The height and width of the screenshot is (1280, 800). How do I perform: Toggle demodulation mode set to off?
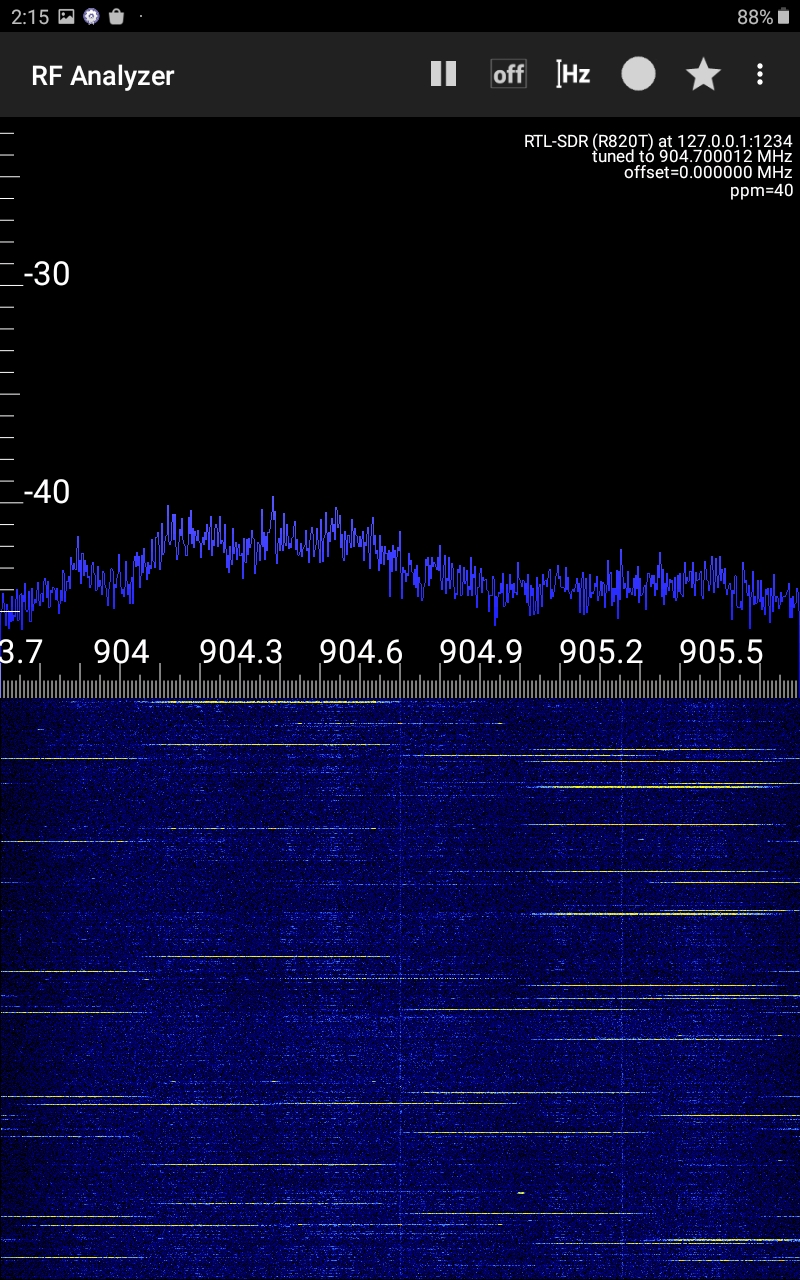(508, 74)
